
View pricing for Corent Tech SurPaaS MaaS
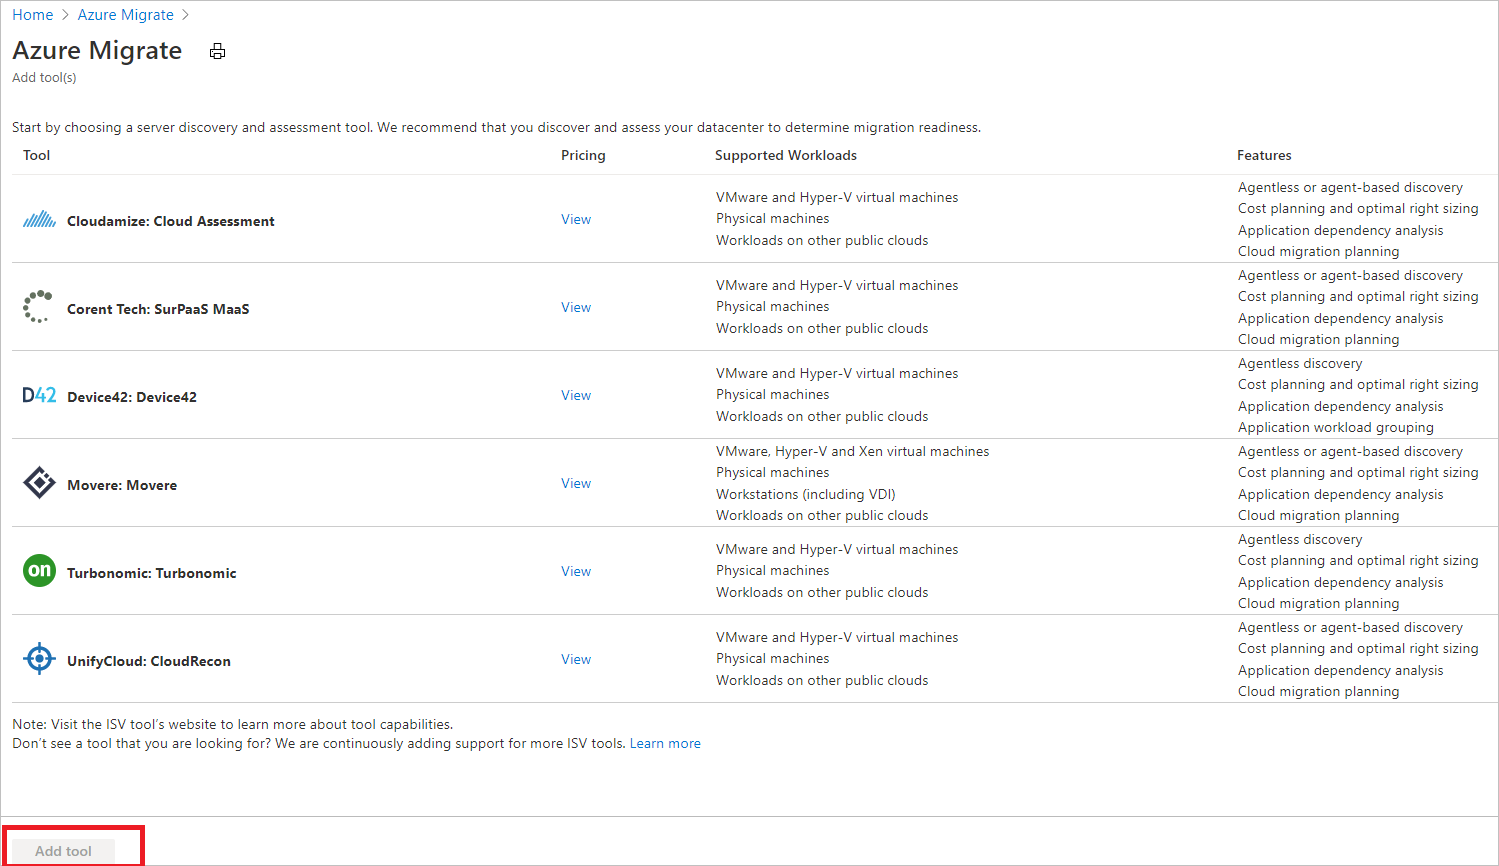point(576,308)
